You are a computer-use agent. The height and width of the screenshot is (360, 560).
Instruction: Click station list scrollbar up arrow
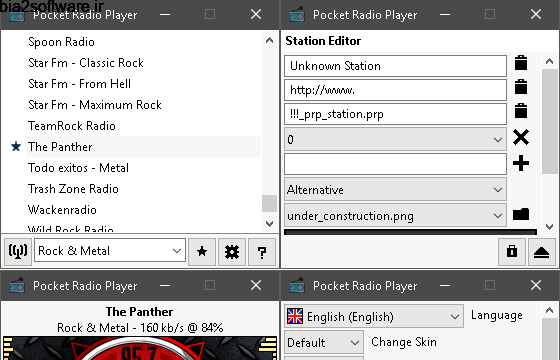[x=270, y=40]
